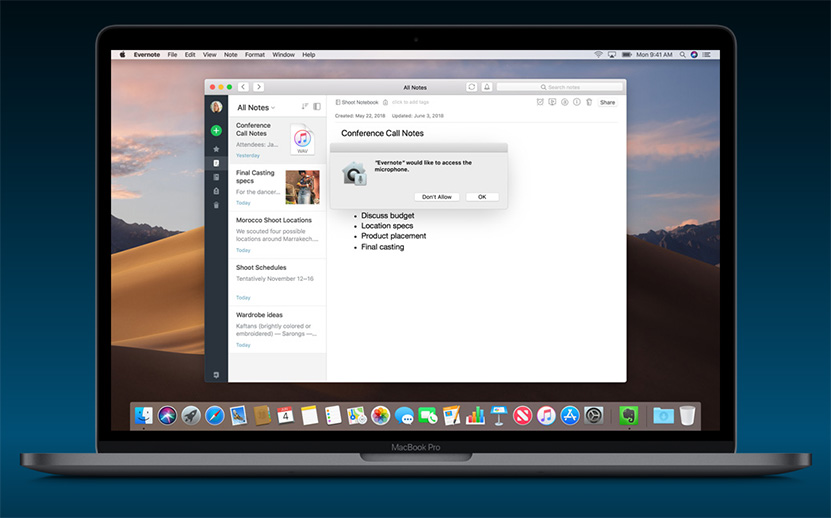Expand the All Notes dropdown
This screenshot has height=518, width=831.
pyautogui.click(x=256, y=108)
